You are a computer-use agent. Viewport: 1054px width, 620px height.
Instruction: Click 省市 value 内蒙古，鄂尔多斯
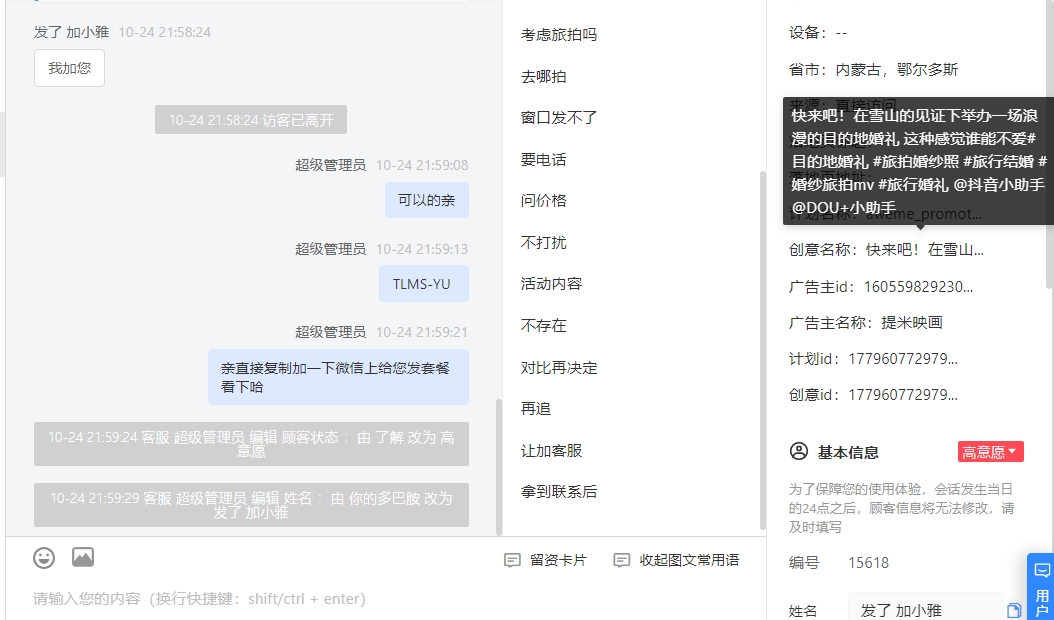click(897, 70)
